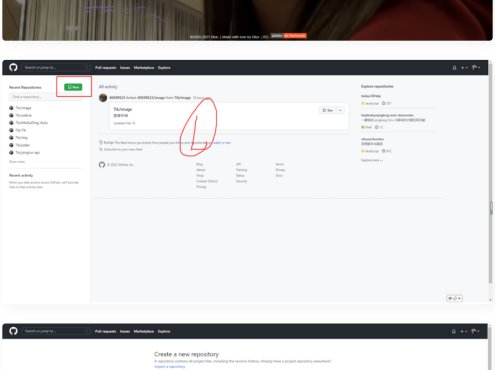Viewport: 495px width, 370px height.
Task: Open the About footer link
Action: [201, 170]
